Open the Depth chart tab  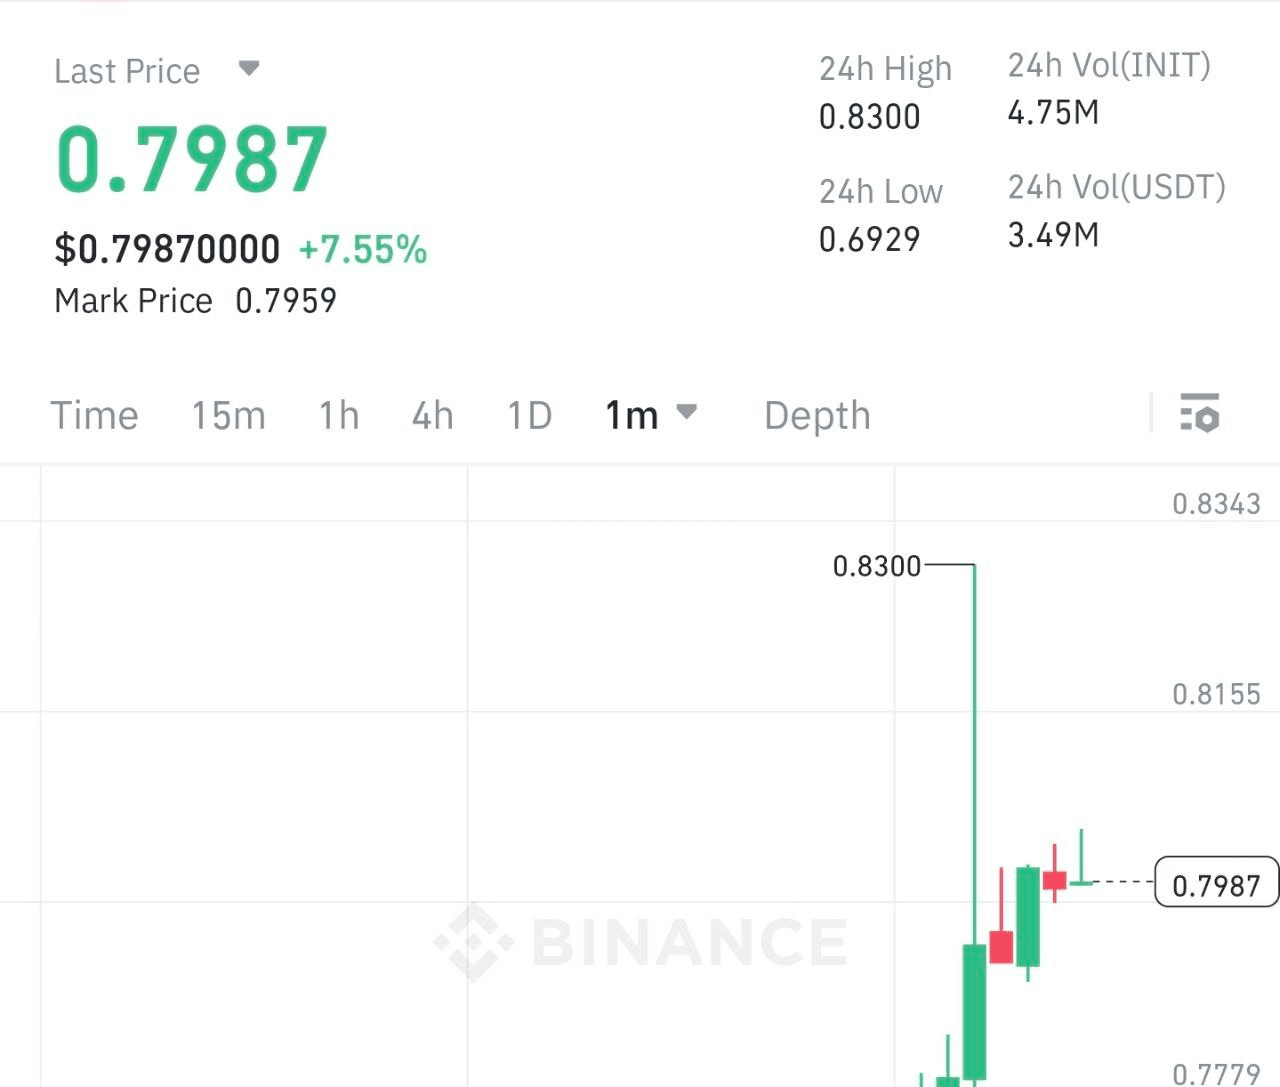coord(817,415)
